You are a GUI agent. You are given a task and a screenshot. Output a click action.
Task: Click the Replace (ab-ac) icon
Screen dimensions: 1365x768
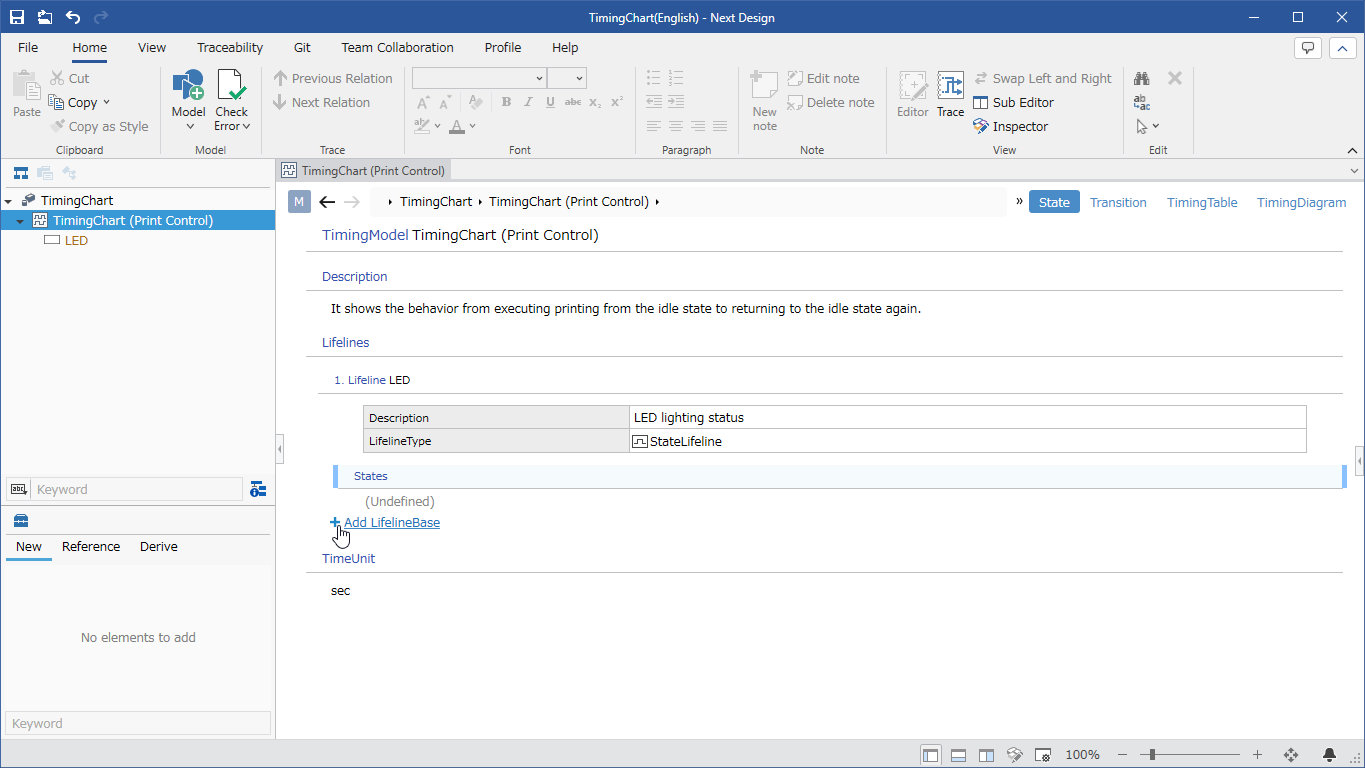click(x=1142, y=102)
